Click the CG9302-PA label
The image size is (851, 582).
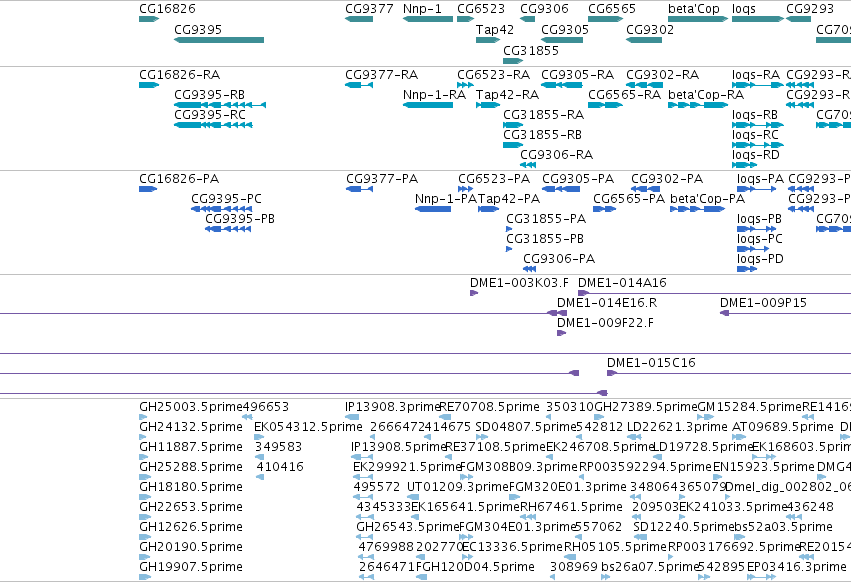click(667, 179)
